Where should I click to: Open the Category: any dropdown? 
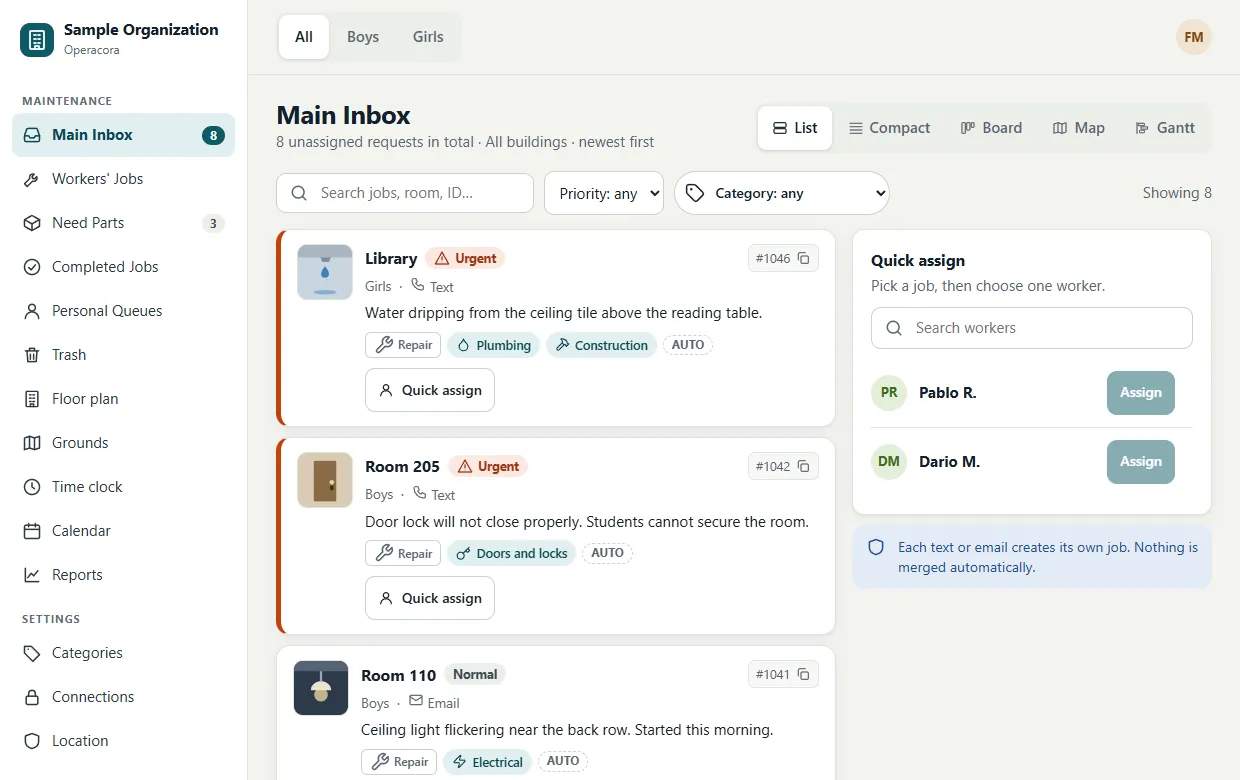(782, 193)
